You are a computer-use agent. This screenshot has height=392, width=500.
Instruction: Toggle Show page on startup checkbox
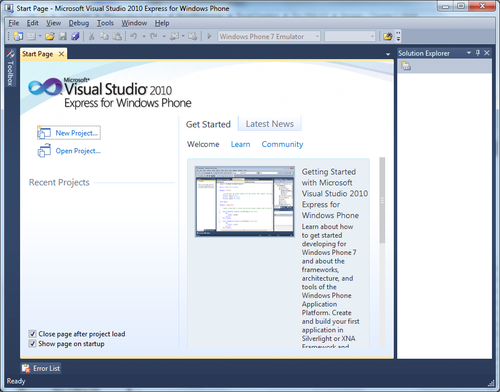pyautogui.click(x=32, y=344)
